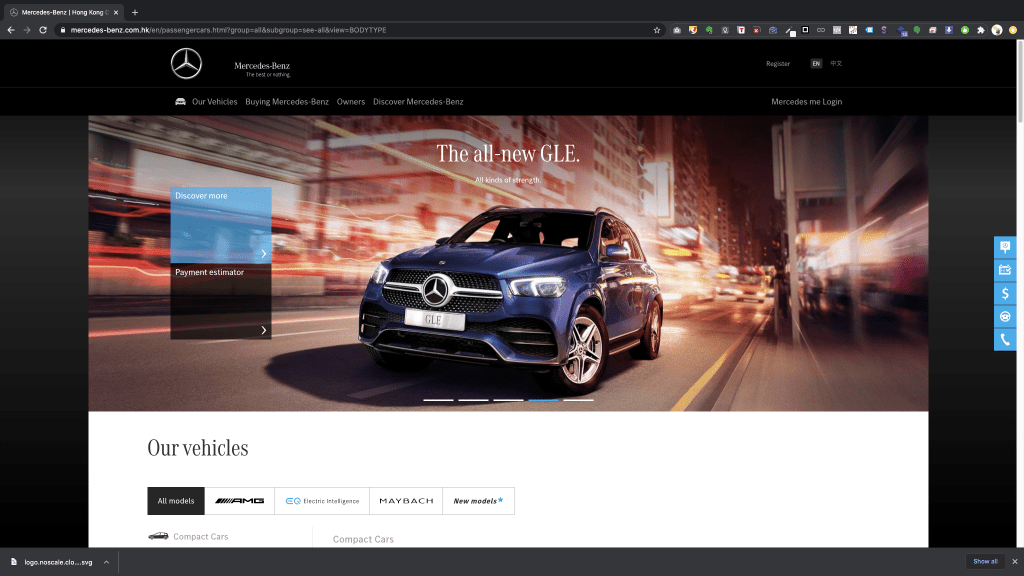Viewport: 1024px width, 576px height.
Task: Click the phone contact sidebar icon
Action: [x=1005, y=340]
